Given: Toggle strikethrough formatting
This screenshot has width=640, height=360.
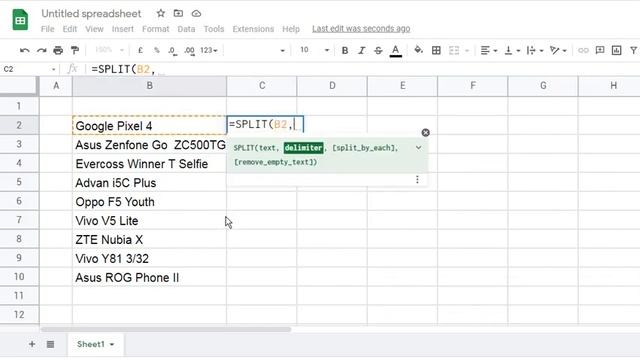Looking at the screenshot, I should tap(378, 50).
